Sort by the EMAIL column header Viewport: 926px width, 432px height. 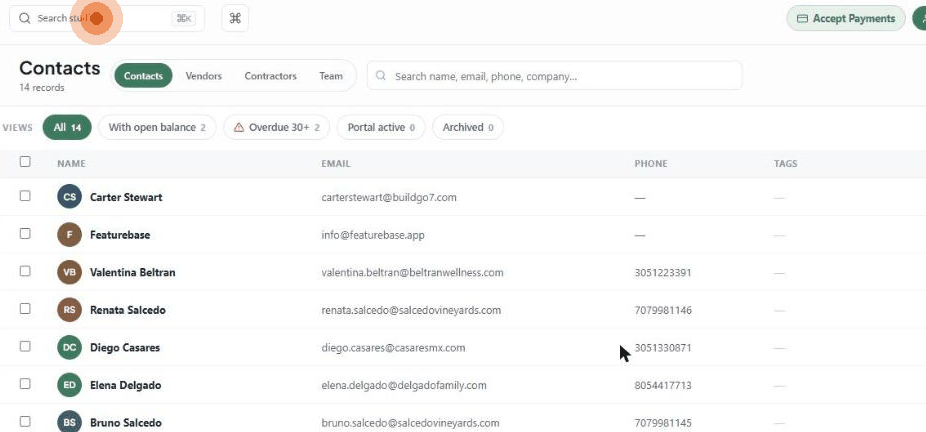click(336, 163)
